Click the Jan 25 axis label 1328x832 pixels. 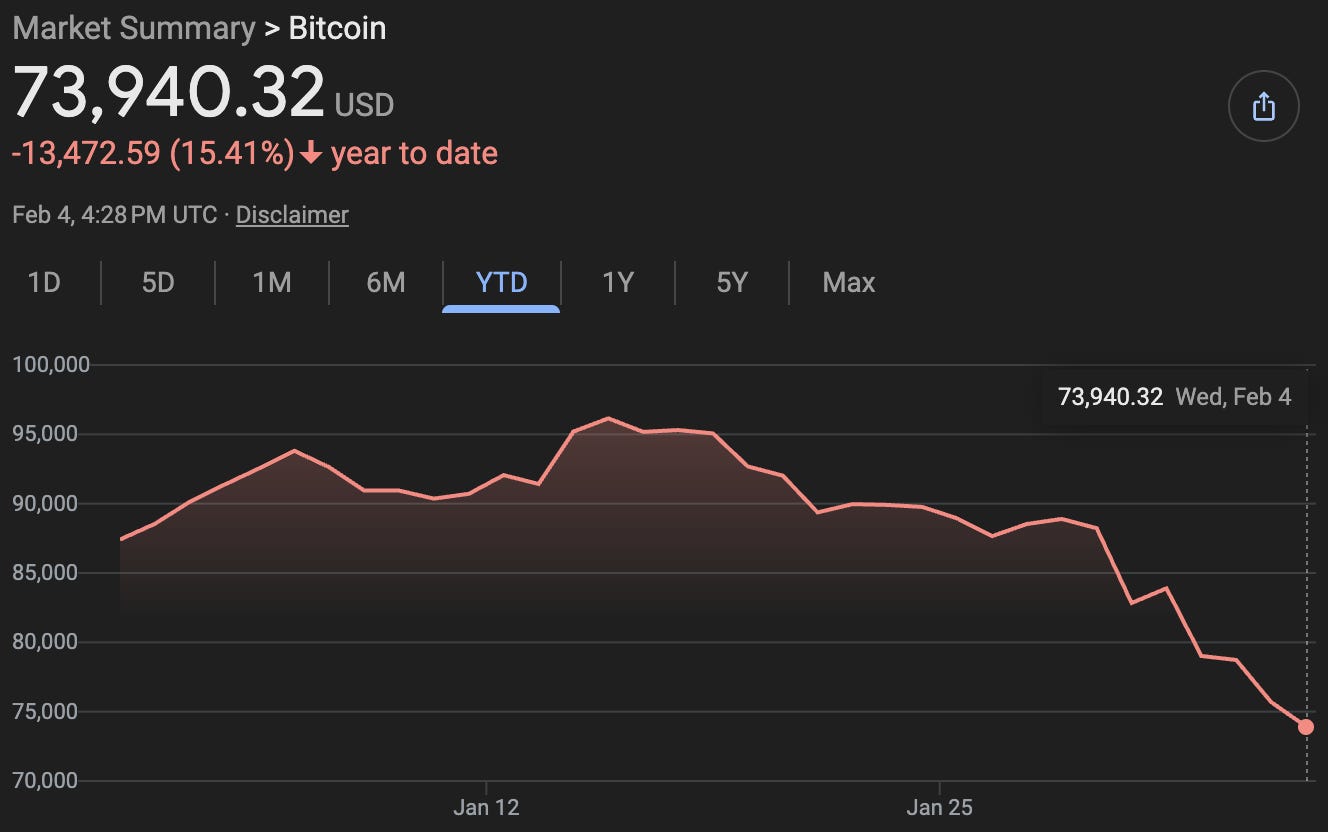coord(939,807)
